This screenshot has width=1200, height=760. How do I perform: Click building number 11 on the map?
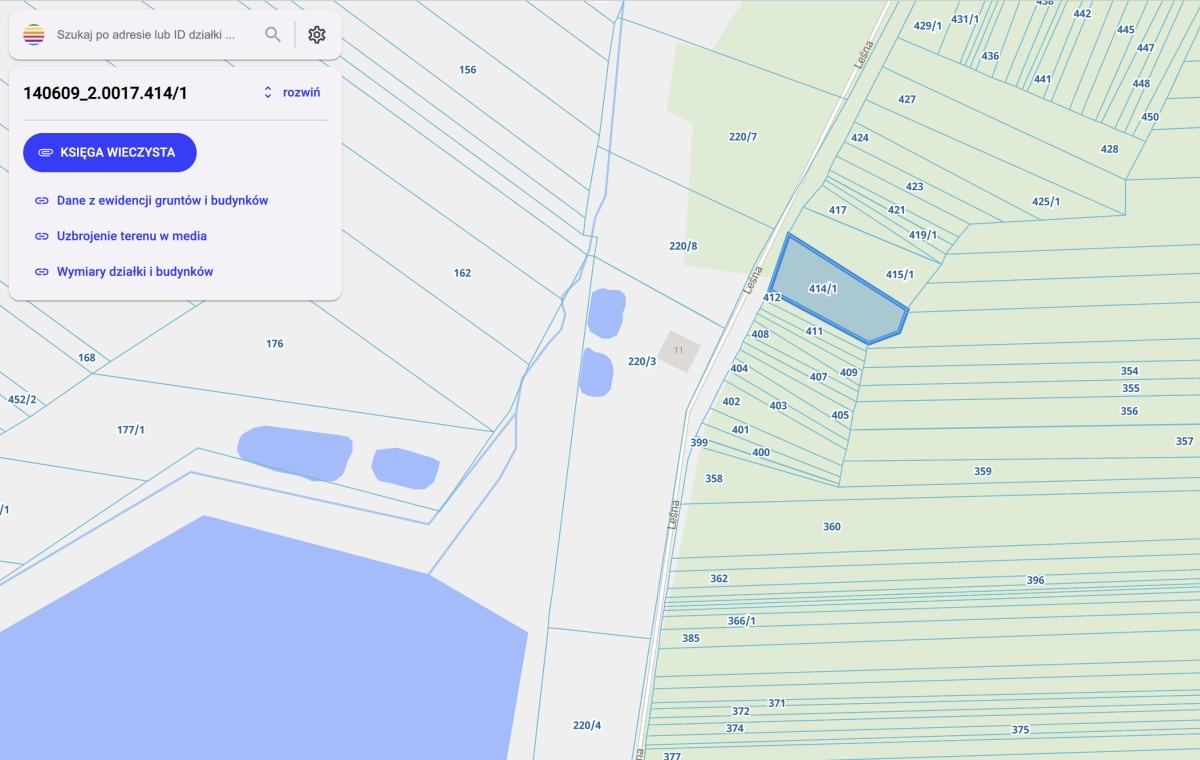[679, 351]
